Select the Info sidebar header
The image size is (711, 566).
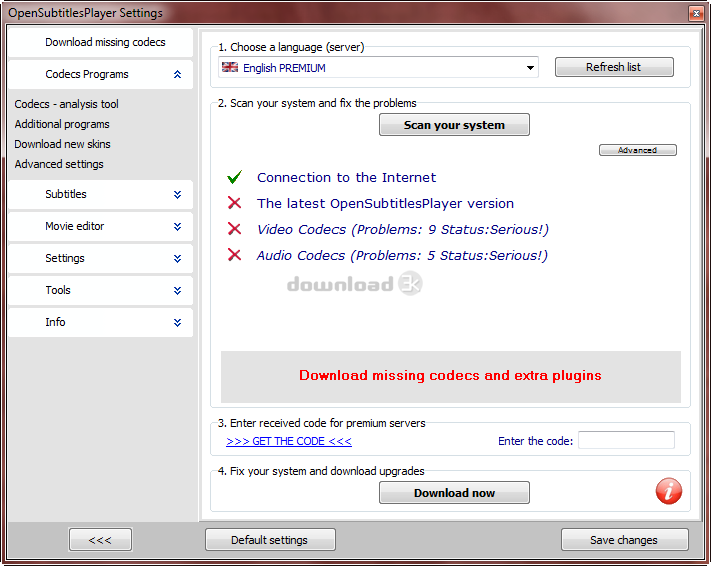coord(101,322)
